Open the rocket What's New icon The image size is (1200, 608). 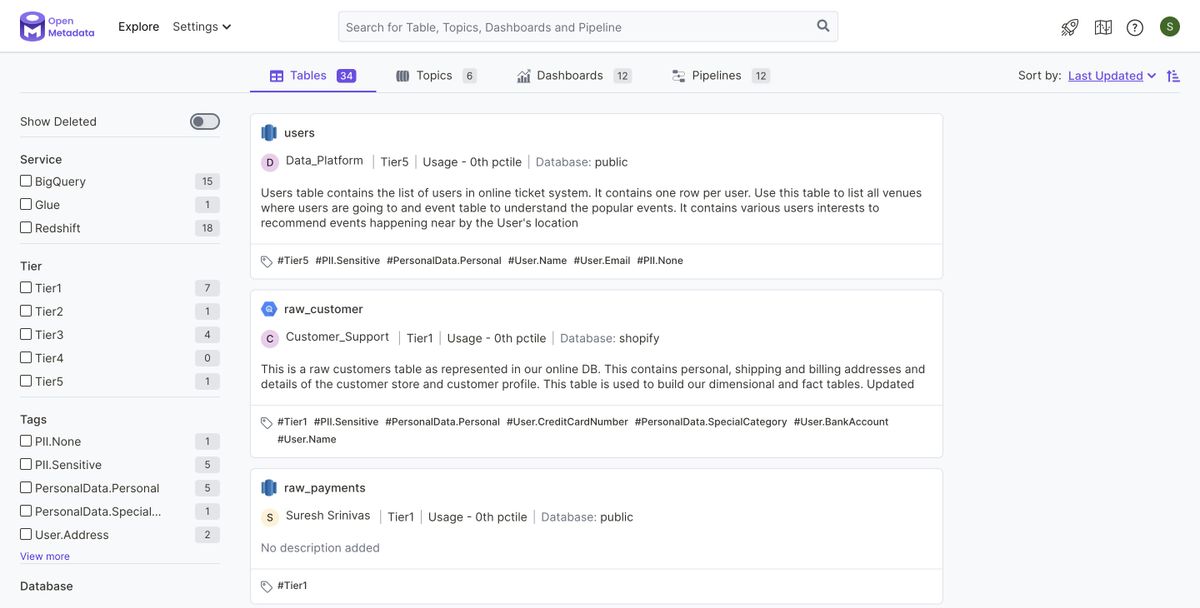point(1070,27)
